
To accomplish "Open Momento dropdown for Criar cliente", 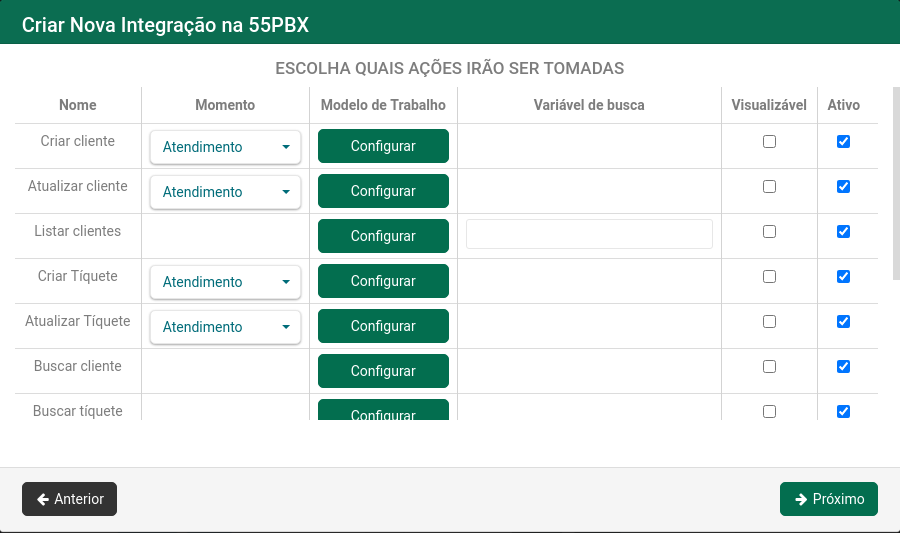I will click(225, 147).
